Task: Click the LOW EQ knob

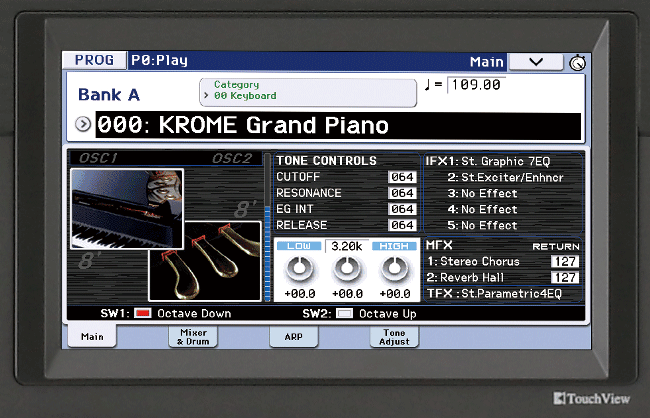Action: click(x=299, y=269)
